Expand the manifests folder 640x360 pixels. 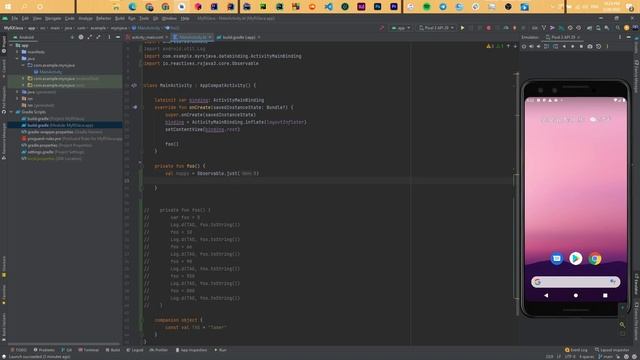click(18, 52)
